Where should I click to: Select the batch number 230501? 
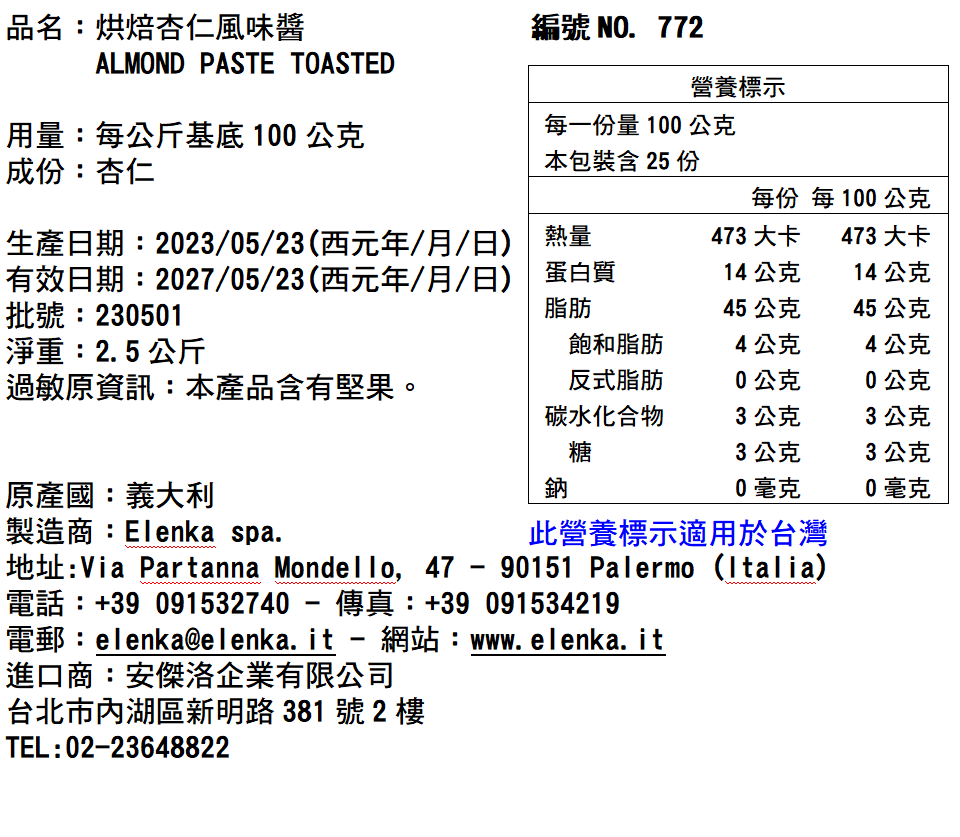coord(139,315)
